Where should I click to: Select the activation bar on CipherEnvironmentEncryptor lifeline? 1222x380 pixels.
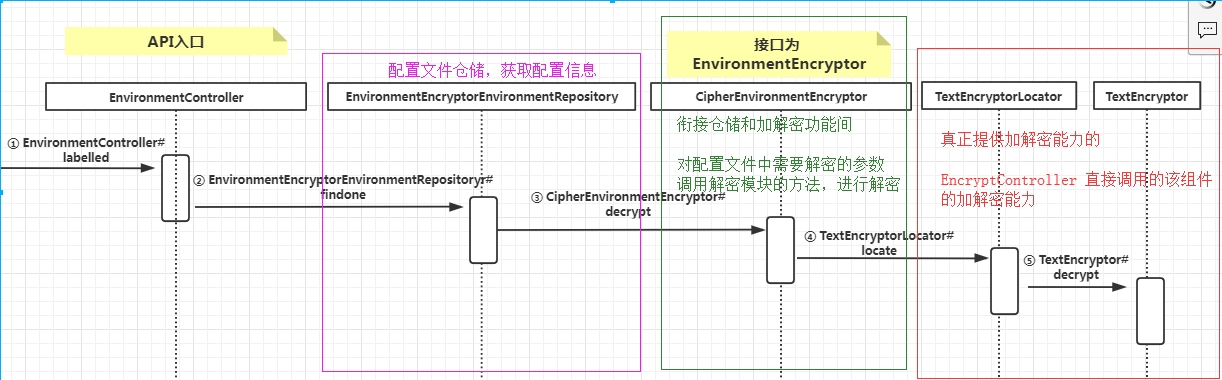[x=781, y=250]
